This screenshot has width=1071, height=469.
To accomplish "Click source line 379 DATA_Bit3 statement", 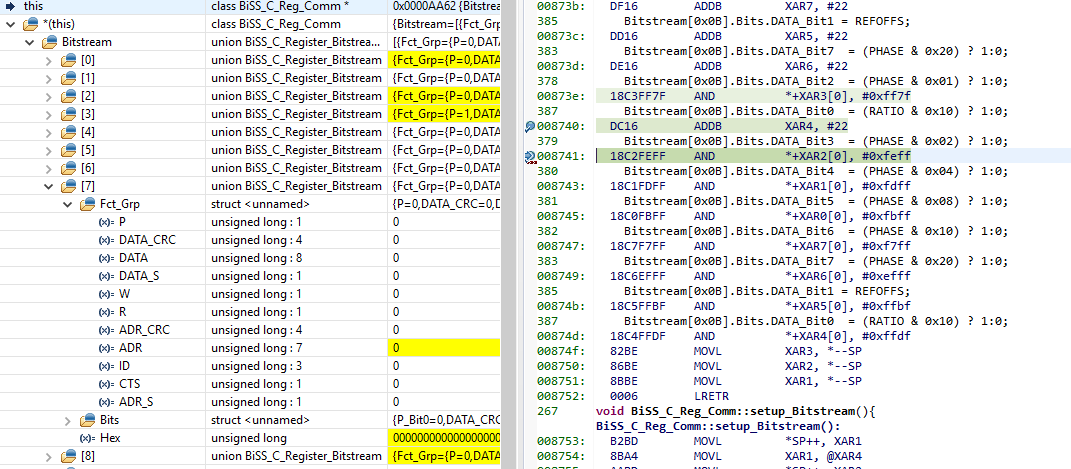I will [816, 141].
